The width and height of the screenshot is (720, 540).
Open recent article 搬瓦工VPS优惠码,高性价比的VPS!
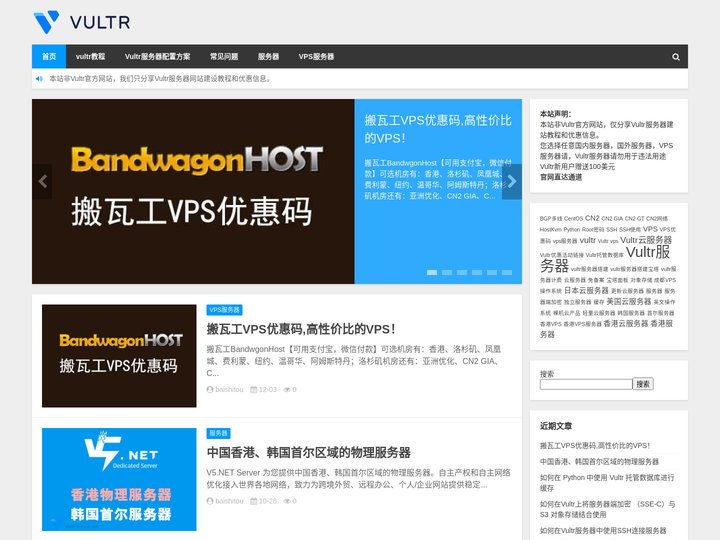point(595,445)
